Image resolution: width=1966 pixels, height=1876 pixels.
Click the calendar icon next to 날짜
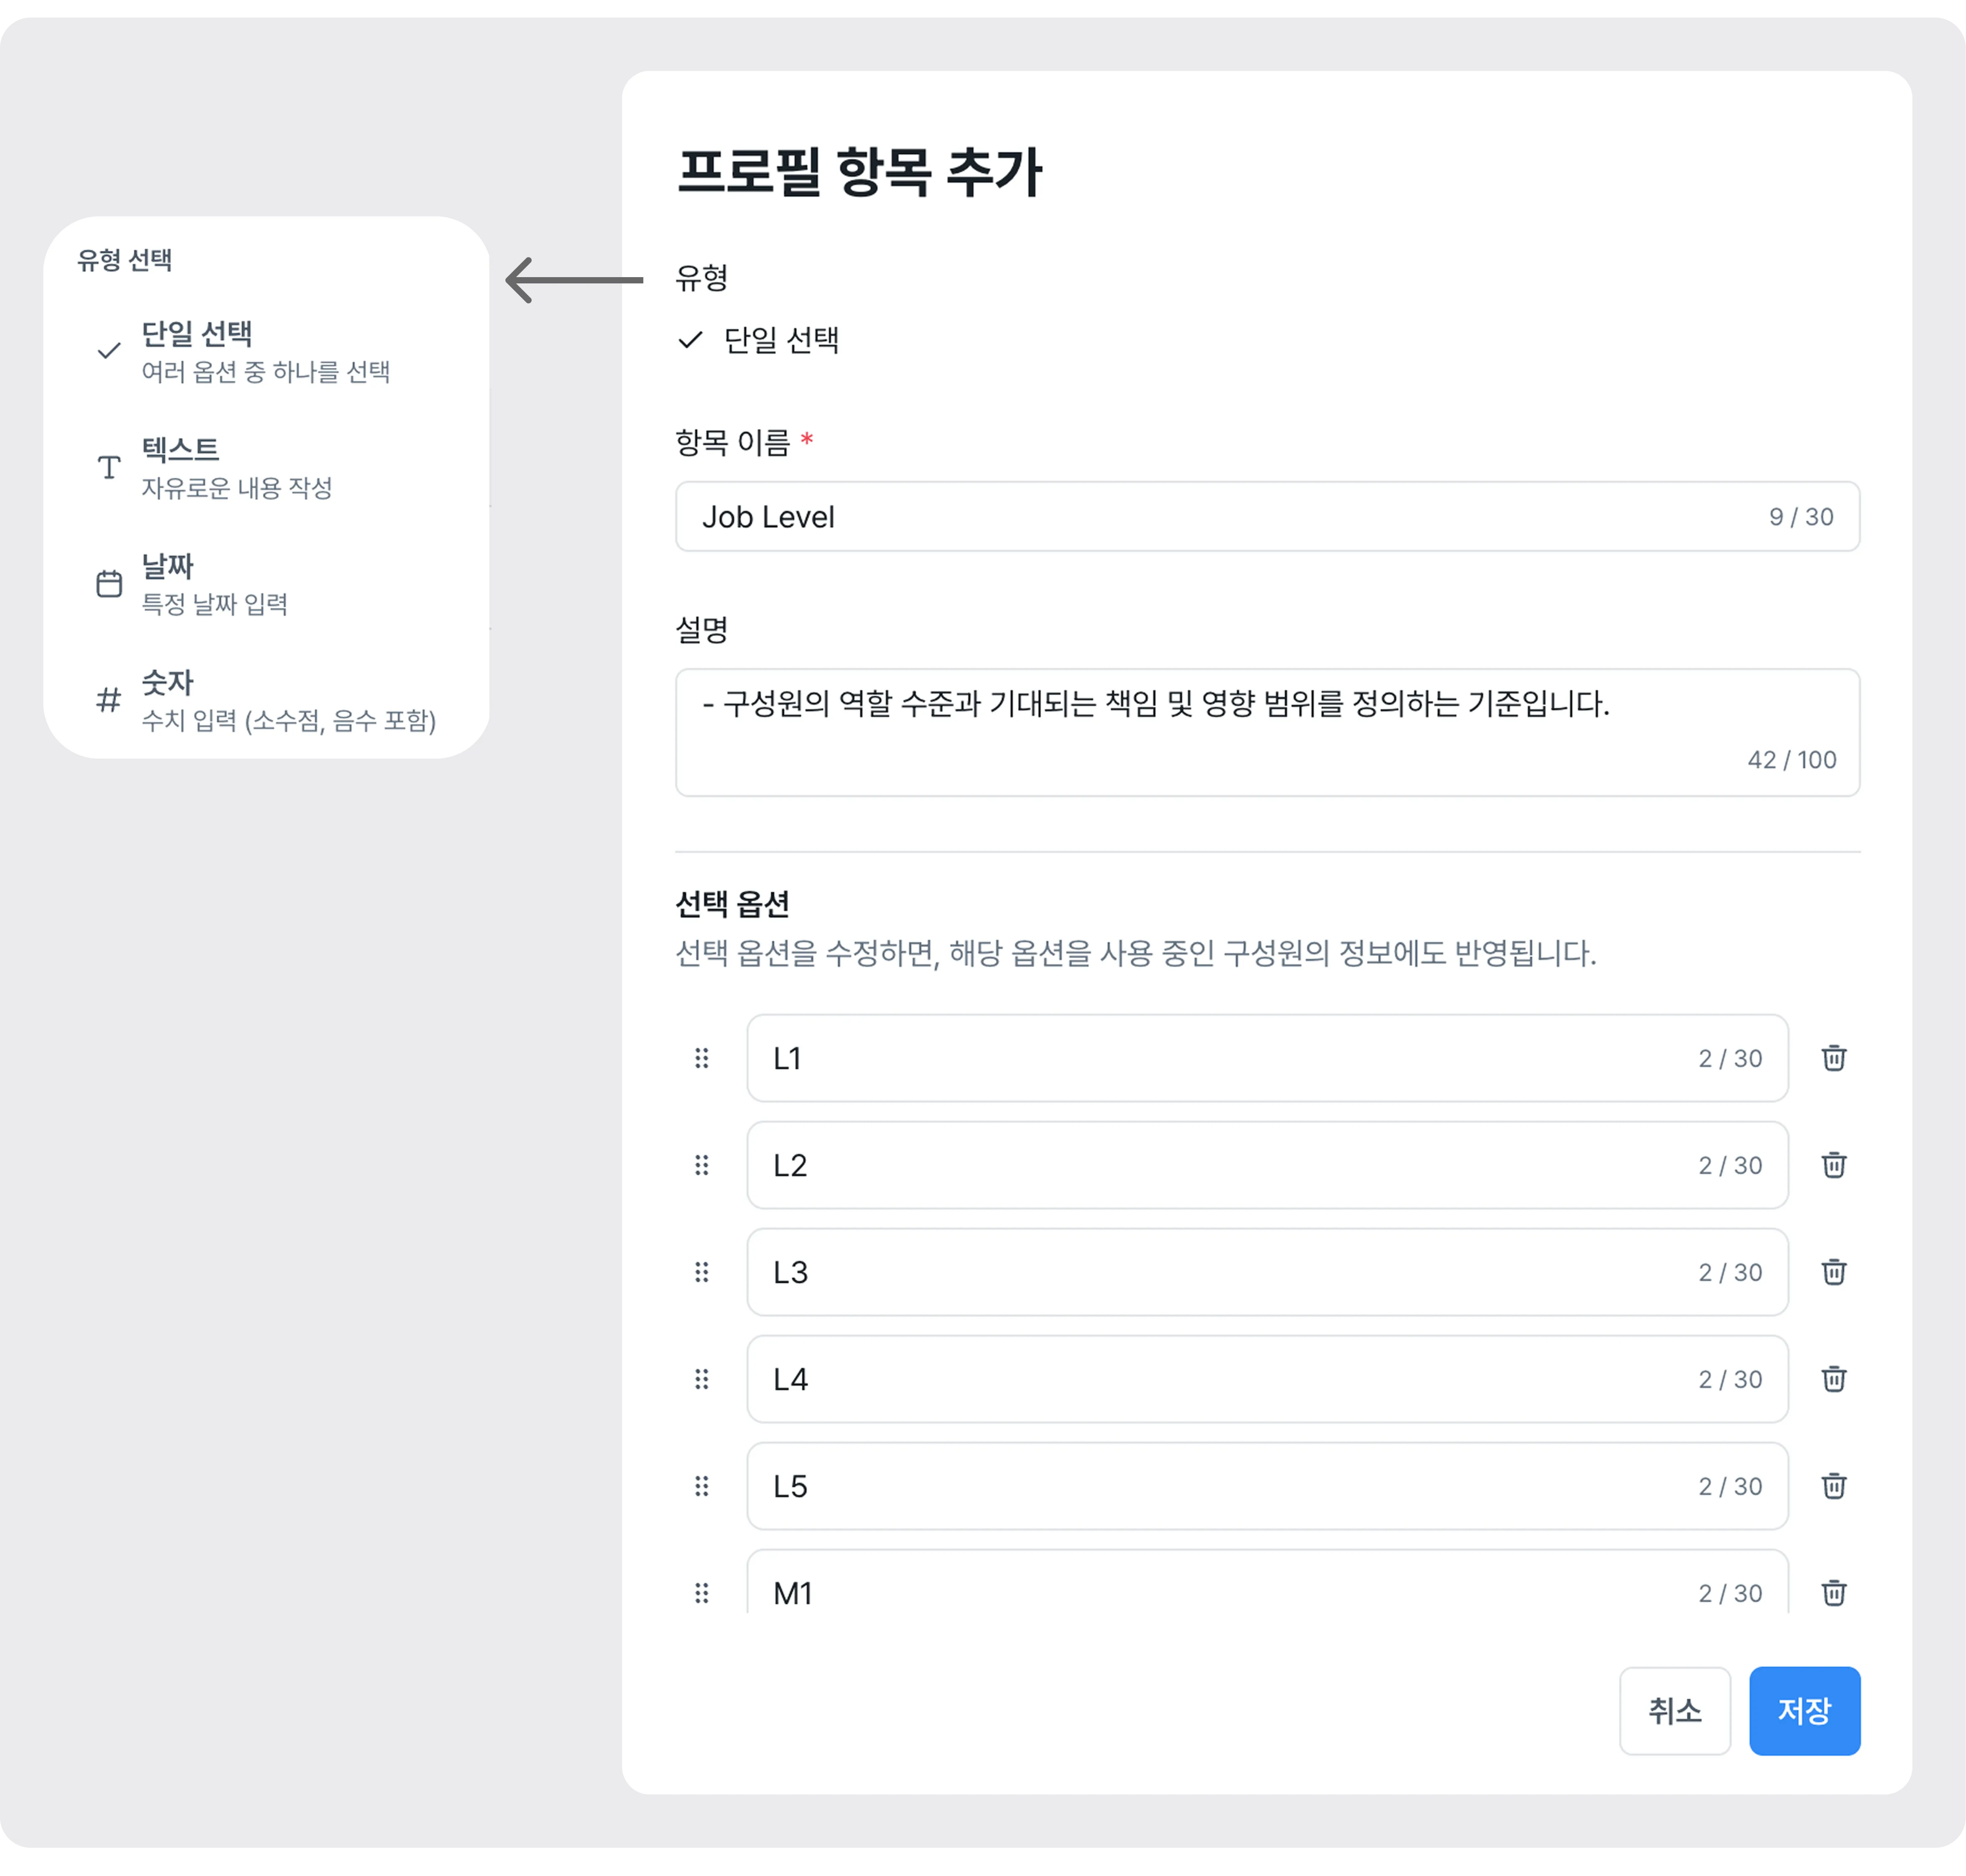pyautogui.click(x=109, y=584)
